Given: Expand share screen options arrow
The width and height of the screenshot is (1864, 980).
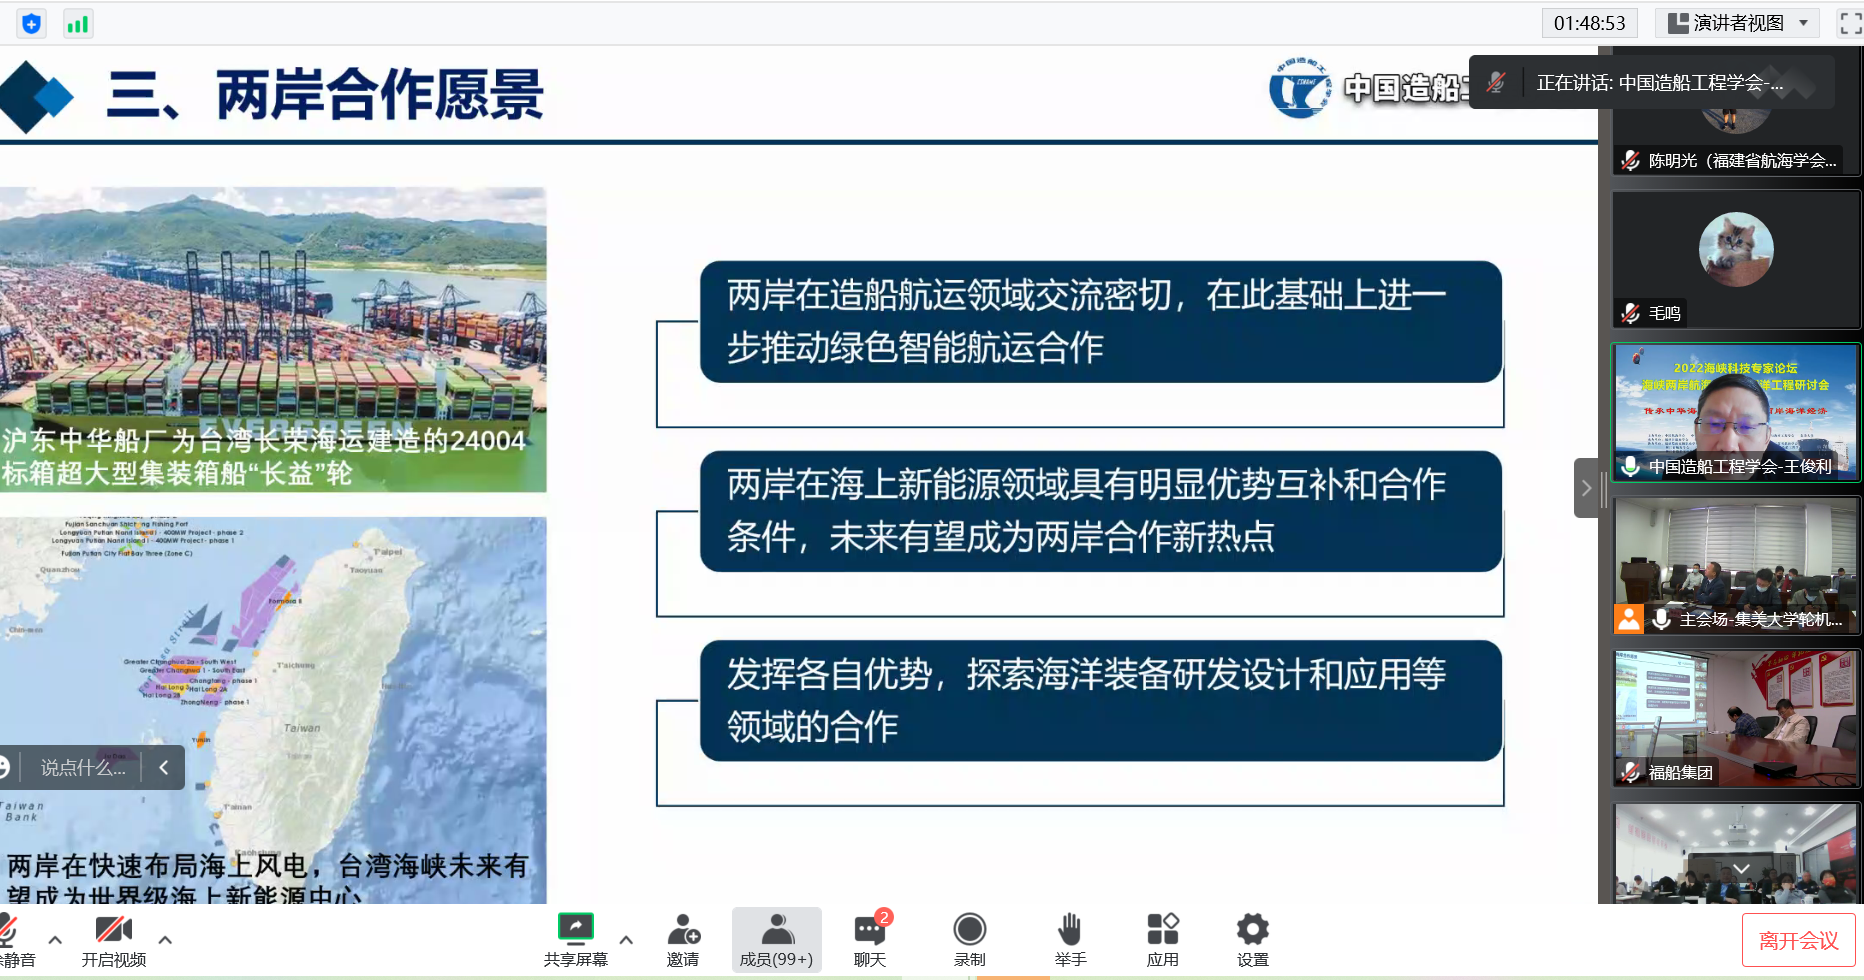Looking at the screenshot, I should coord(626,940).
